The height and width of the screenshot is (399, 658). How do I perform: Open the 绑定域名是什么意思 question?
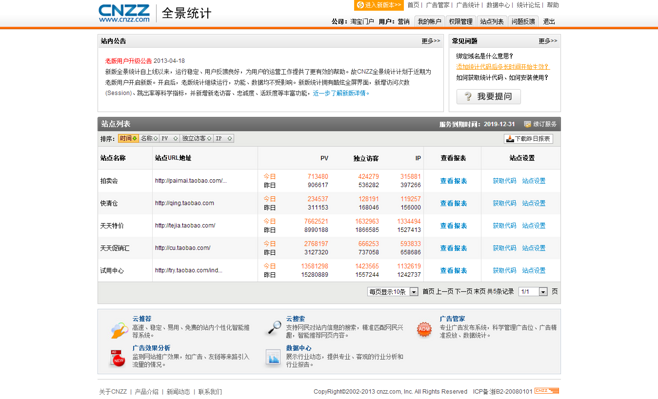484,56
